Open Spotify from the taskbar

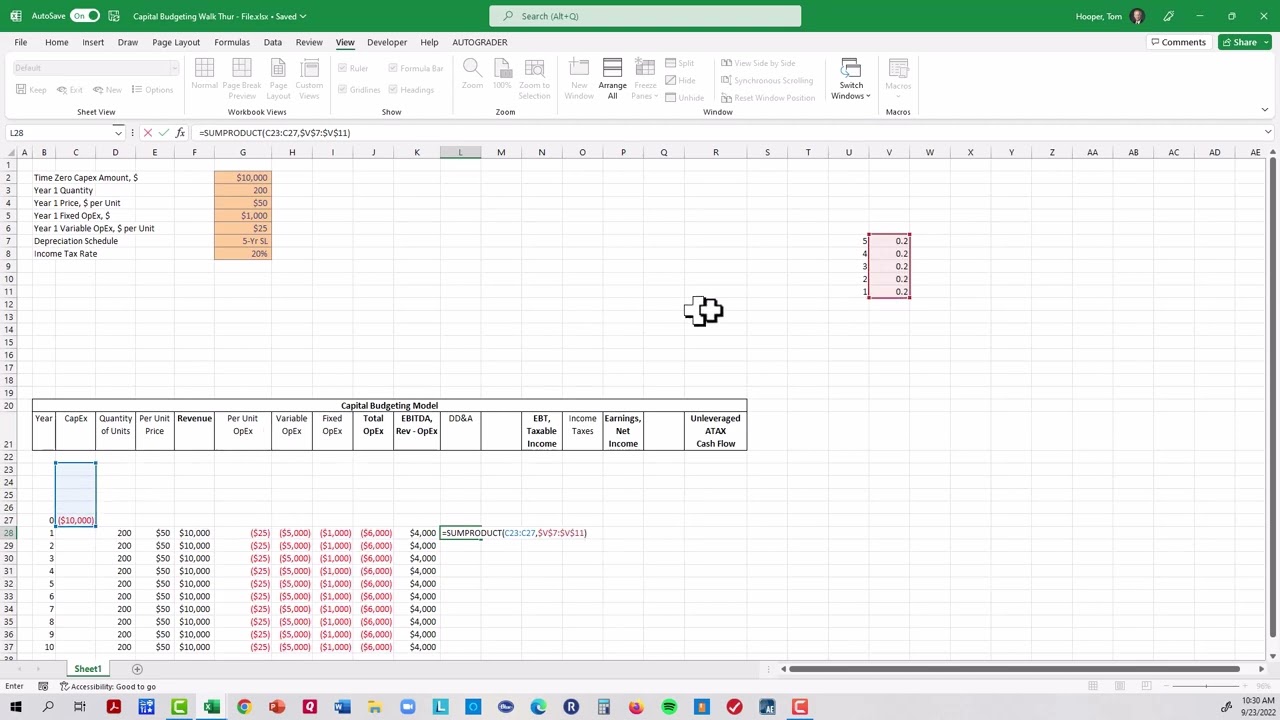pos(669,707)
